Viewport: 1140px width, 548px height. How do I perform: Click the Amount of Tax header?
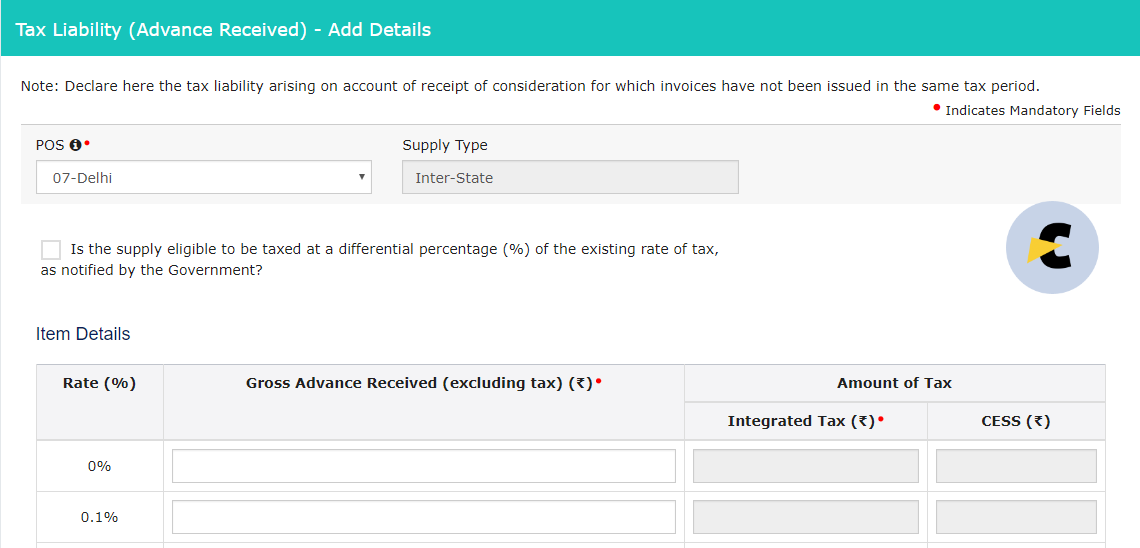[x=894, y=383]
